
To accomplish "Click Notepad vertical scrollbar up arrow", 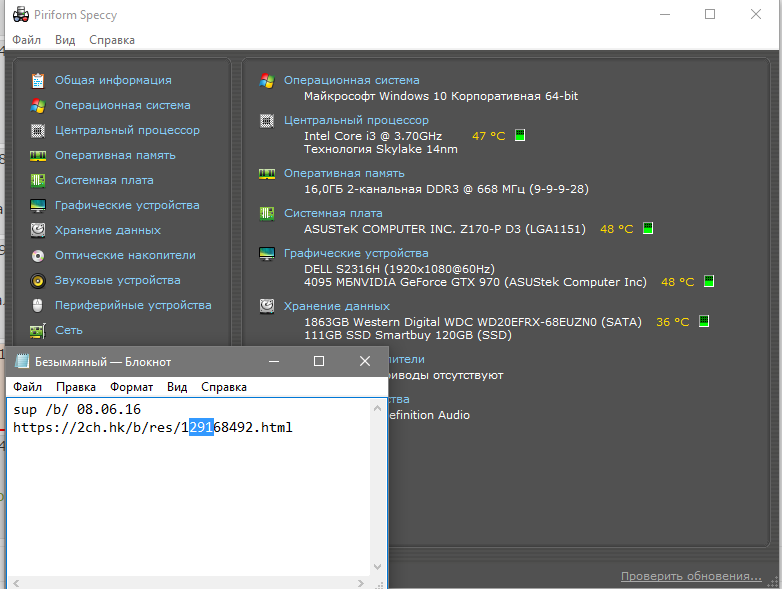I will click(378, 408).
